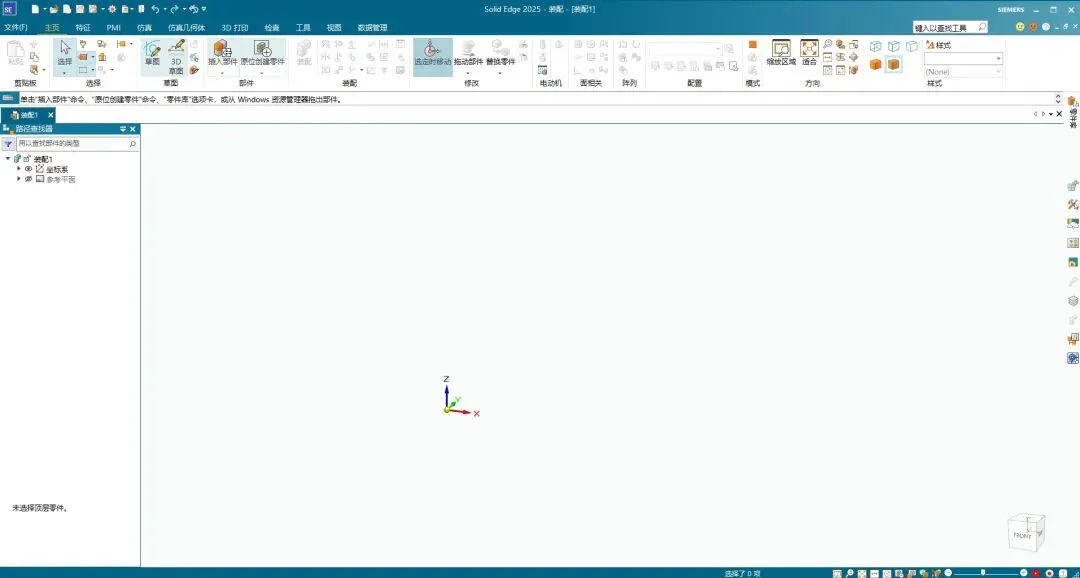1080x578 pixels.
Task: Click the Fit (适合) view icon
Action: (x=809, y=48)
